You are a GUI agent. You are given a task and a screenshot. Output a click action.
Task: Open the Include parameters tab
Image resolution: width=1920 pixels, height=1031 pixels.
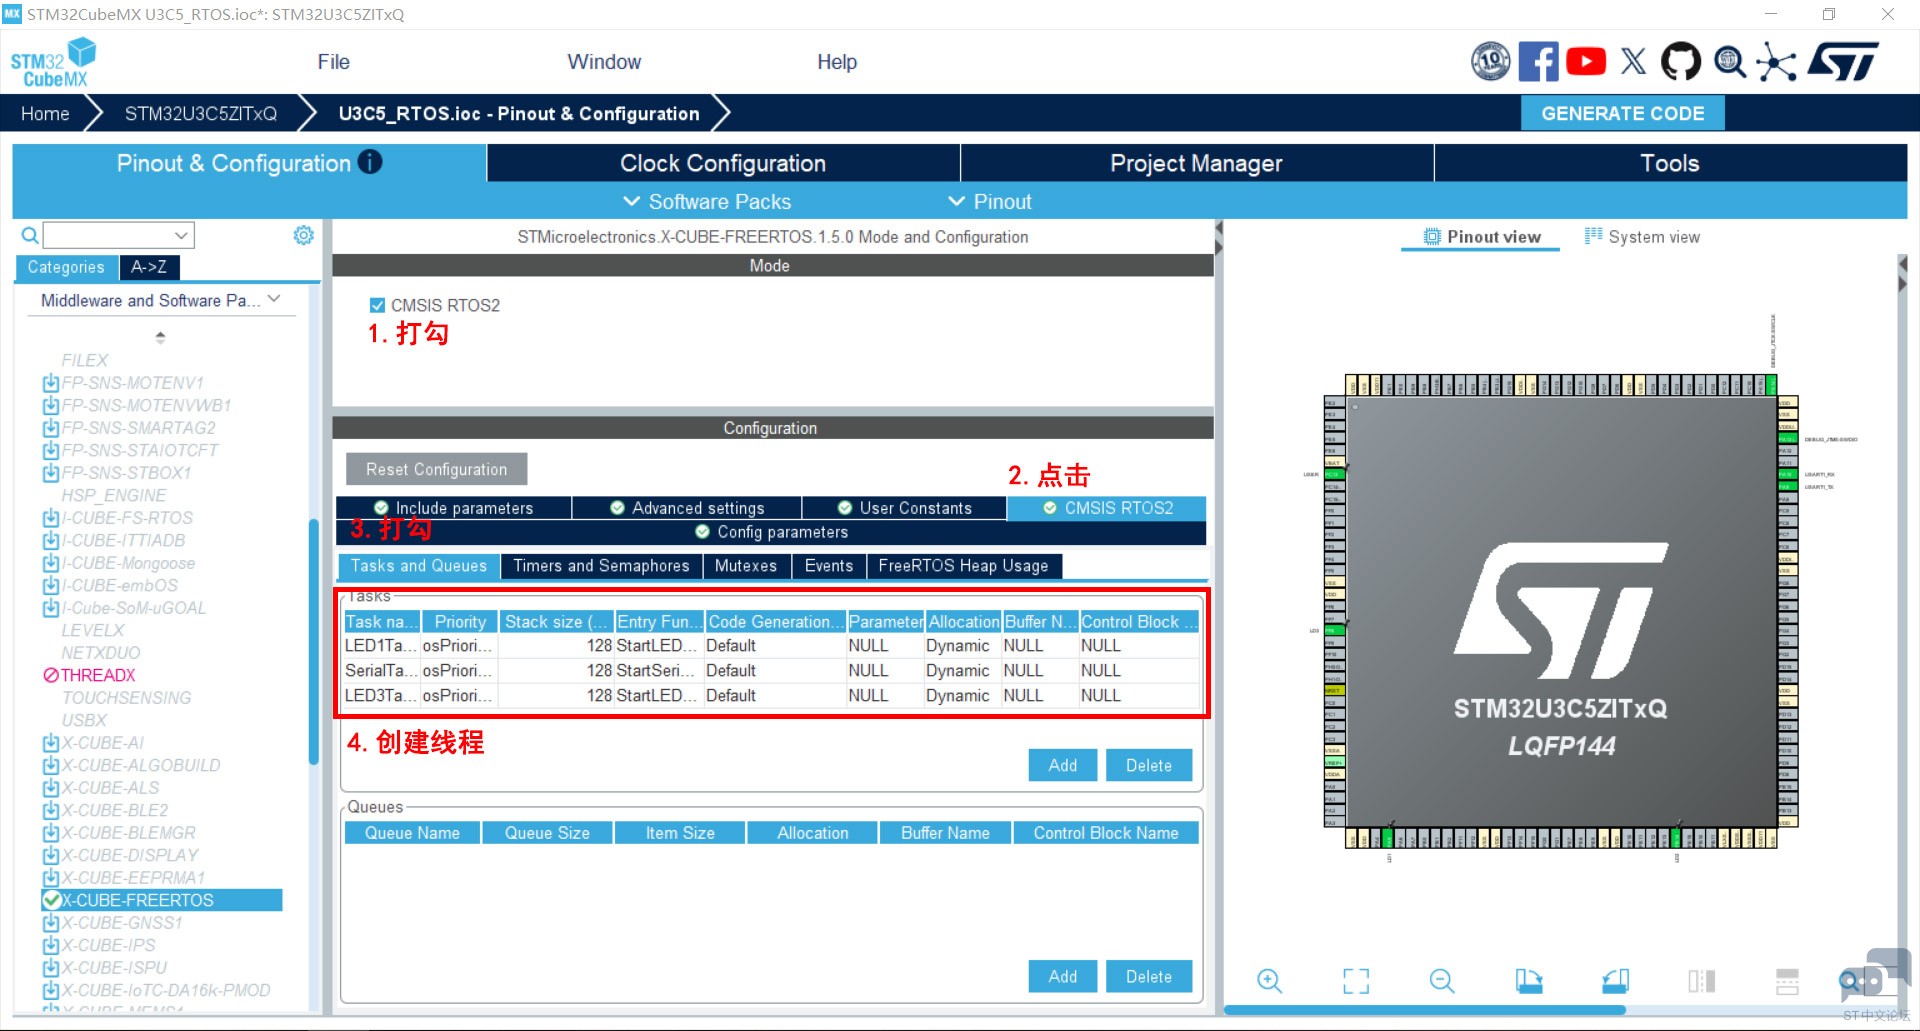454,508
